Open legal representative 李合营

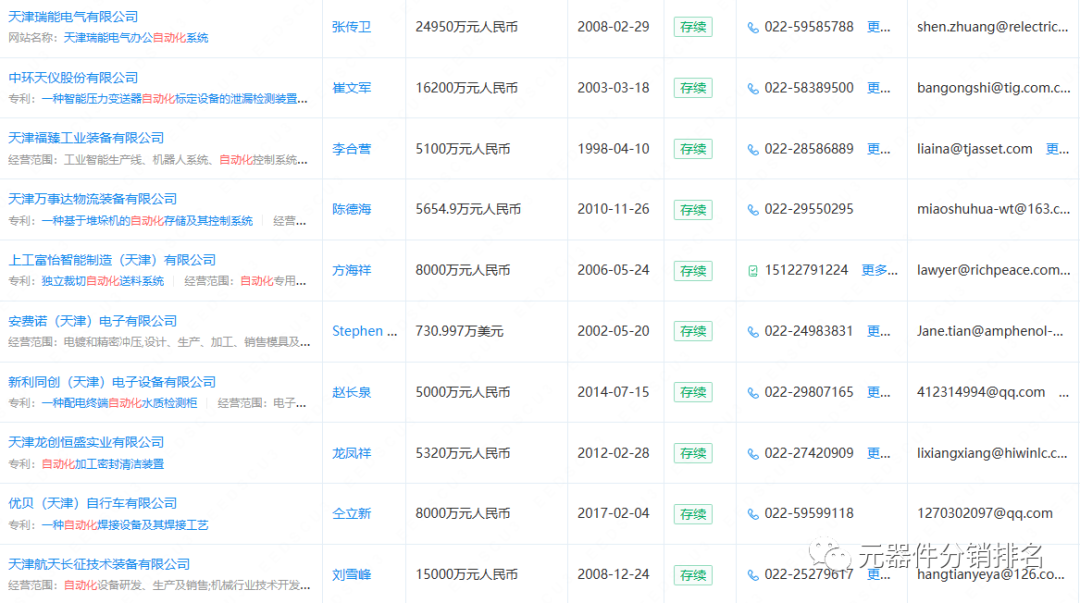click(x=351, y=149)
